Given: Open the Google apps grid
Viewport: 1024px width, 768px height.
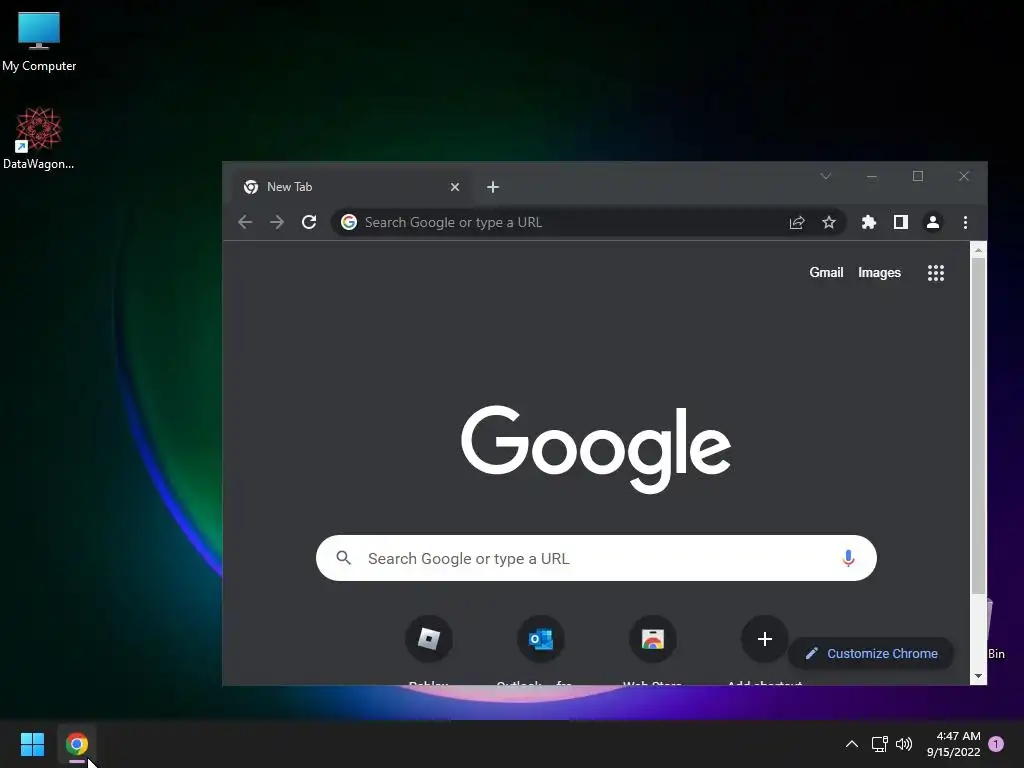Looking at the screenshot, I should pyautogui.click(x=936, y=273).
